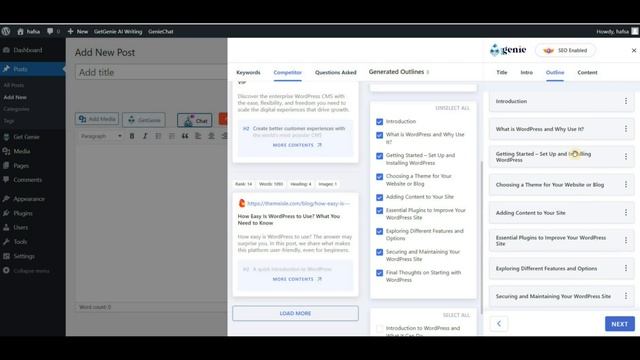Viewport: 640px width, 360px height.
Task: Open options menu for 'Exploring Different Features' item
Action: coord(626,268)
